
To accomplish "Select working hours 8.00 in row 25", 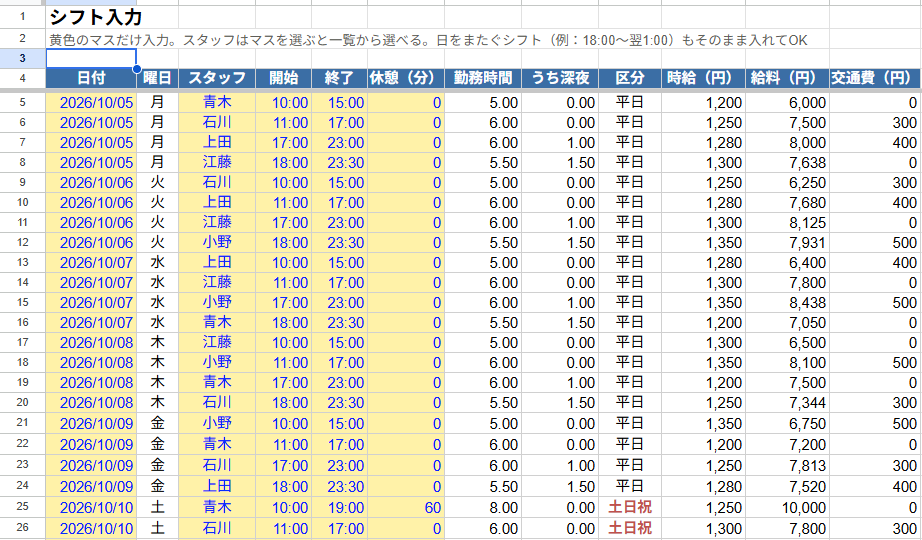I will [483, 507].
